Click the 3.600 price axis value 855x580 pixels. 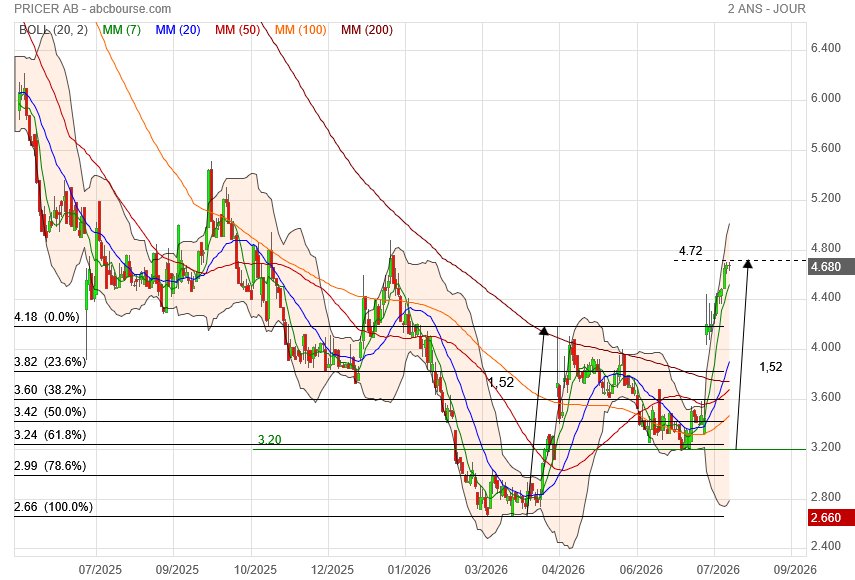(x=826, y=397)
